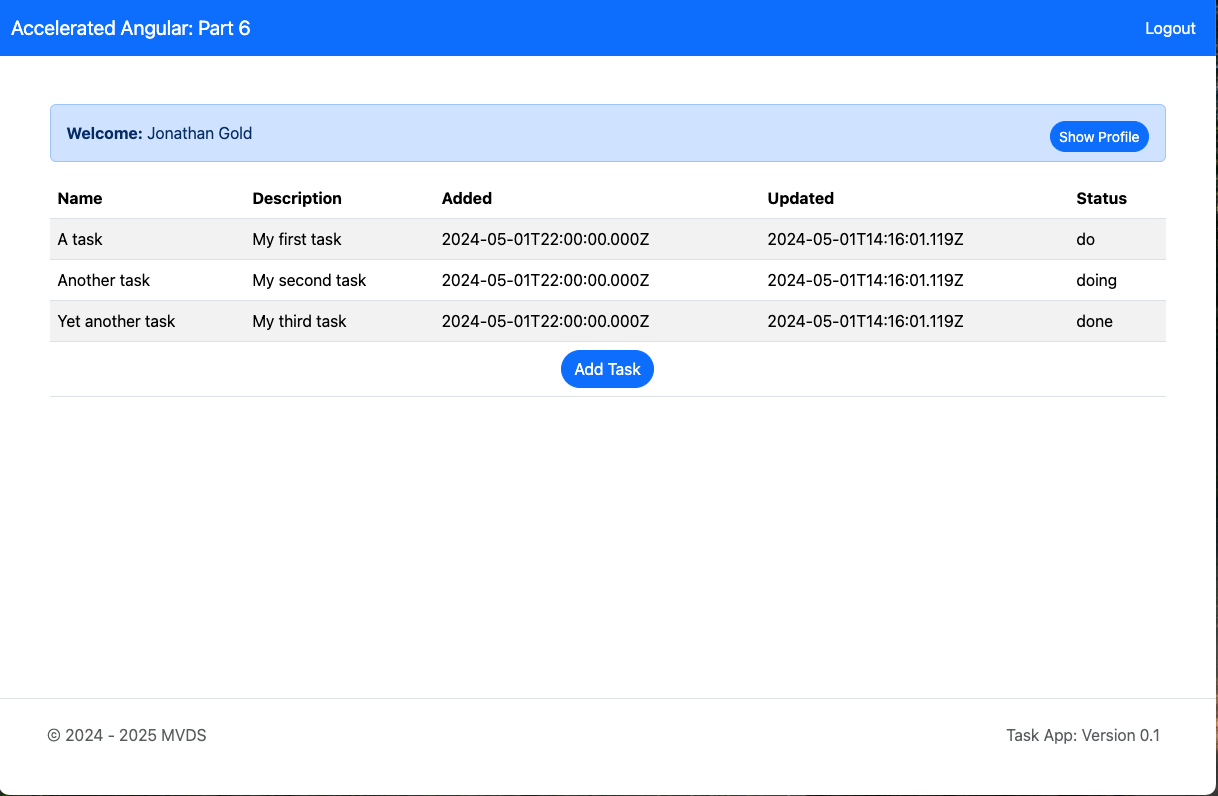Click the 'do' status cell

(x=1086, y=239)
